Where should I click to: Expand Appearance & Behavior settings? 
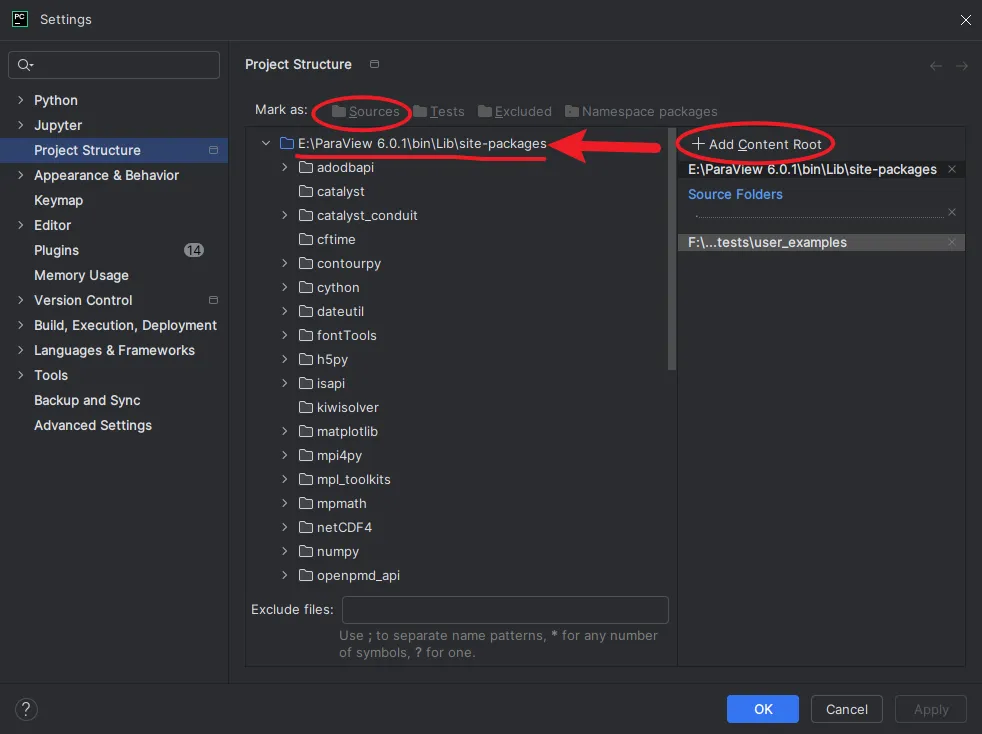[x=21, y=175]
